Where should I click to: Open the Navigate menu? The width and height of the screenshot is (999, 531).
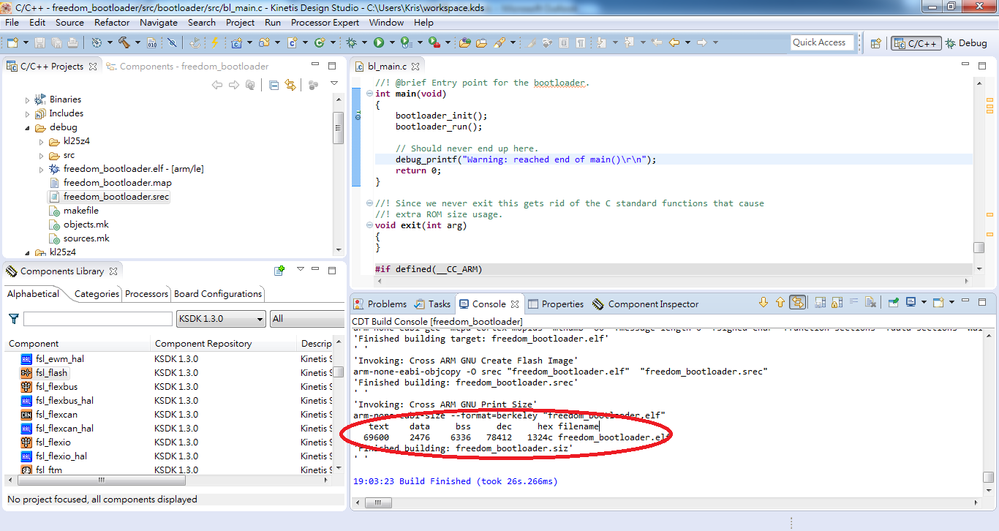(159, 22)
